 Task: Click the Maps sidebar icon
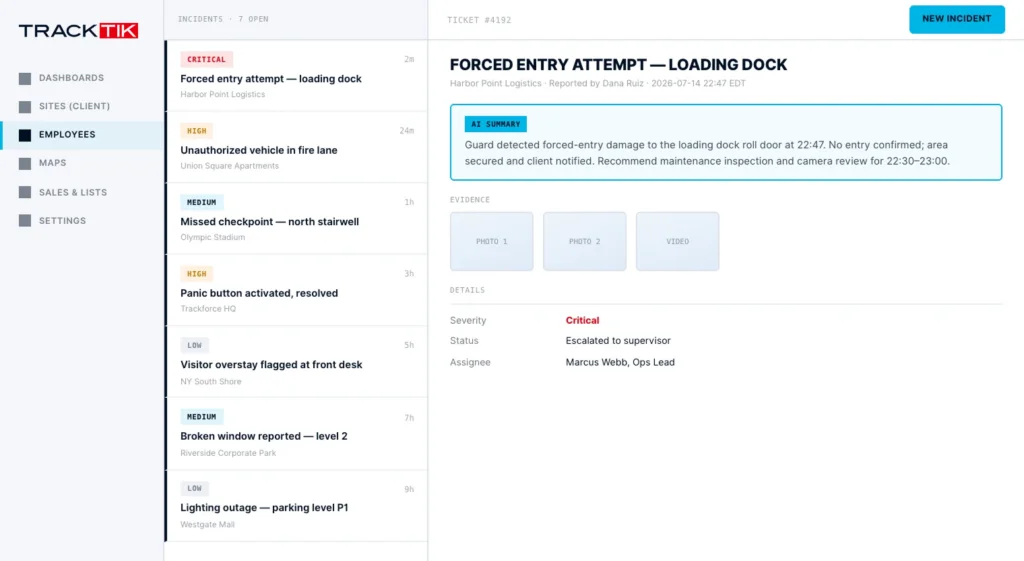click(25, 163)
